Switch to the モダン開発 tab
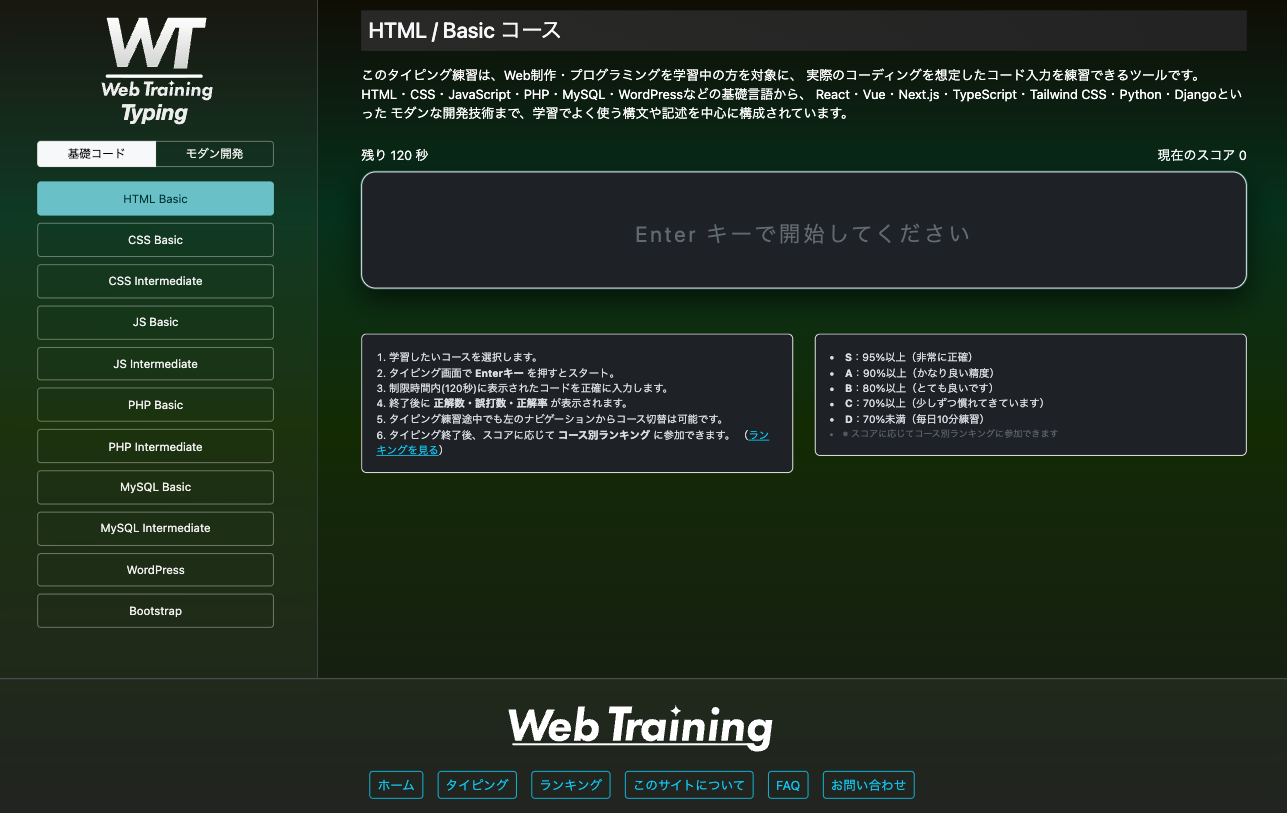Image resolution: width=1287 pixels, height=813 pixels. (215, 154)
